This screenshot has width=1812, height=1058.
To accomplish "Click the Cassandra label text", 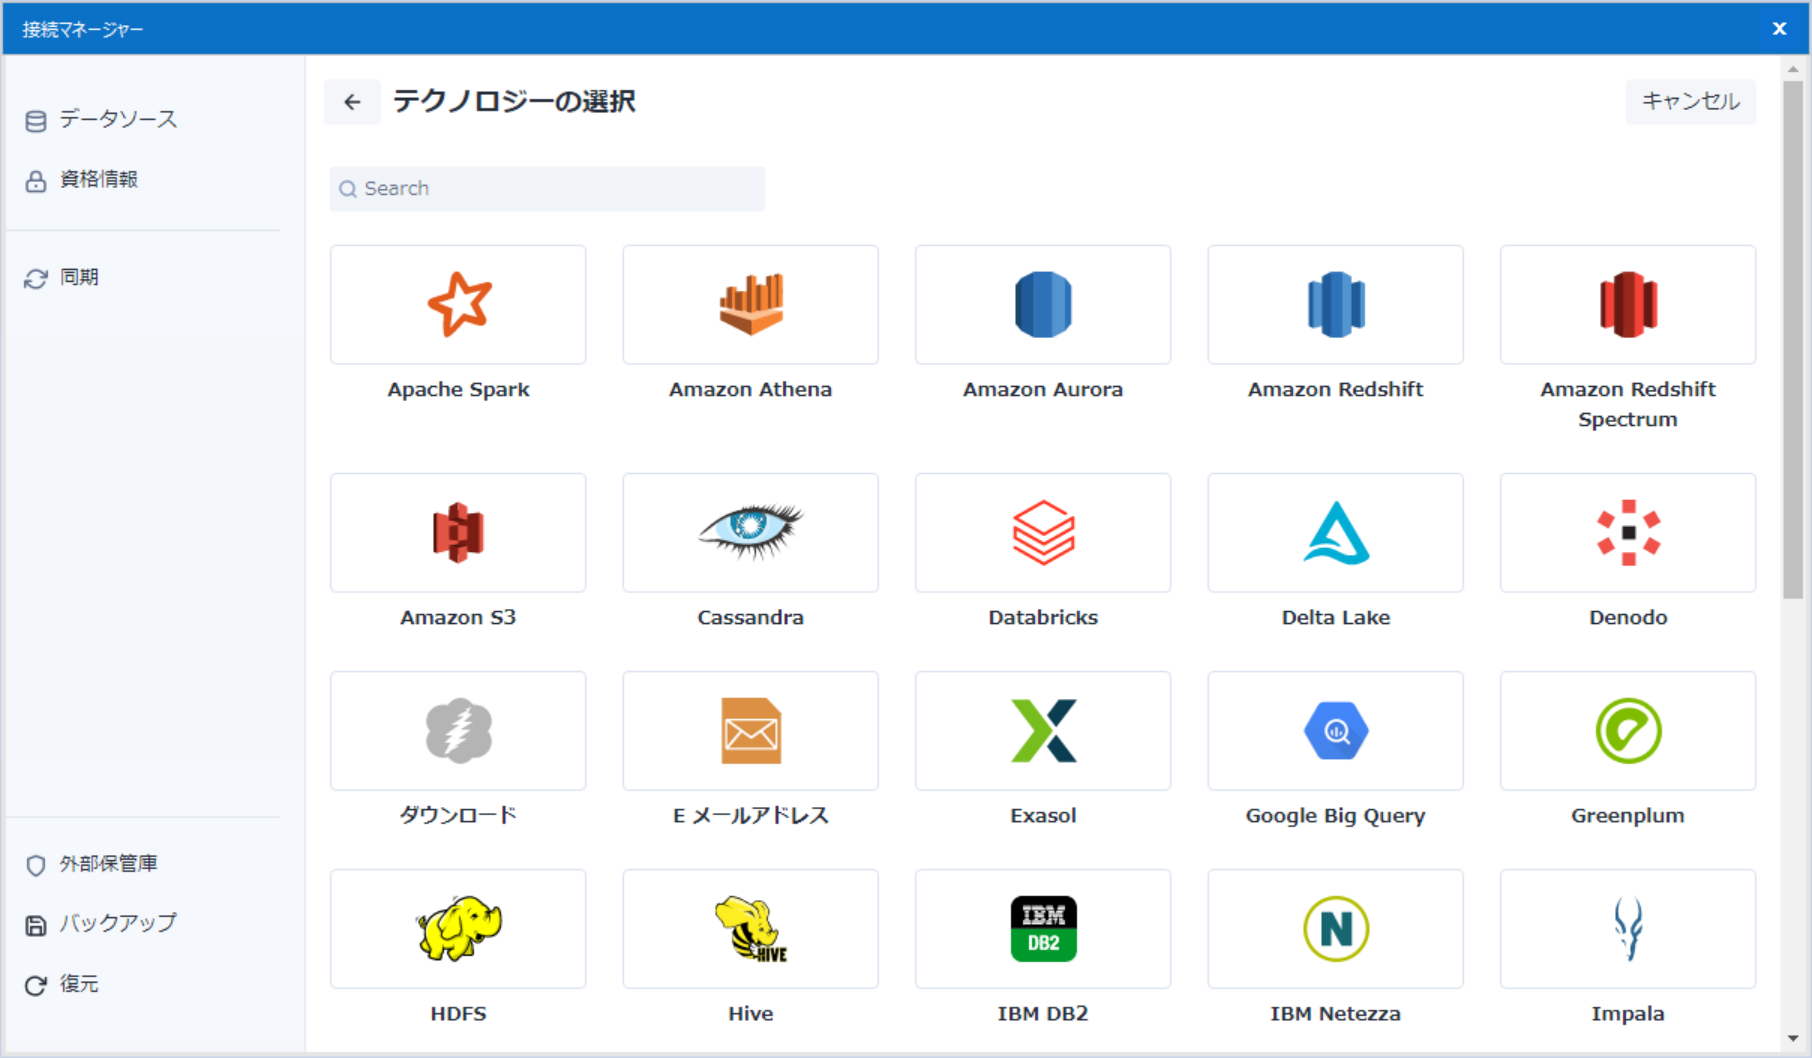I will click(751, 617).
